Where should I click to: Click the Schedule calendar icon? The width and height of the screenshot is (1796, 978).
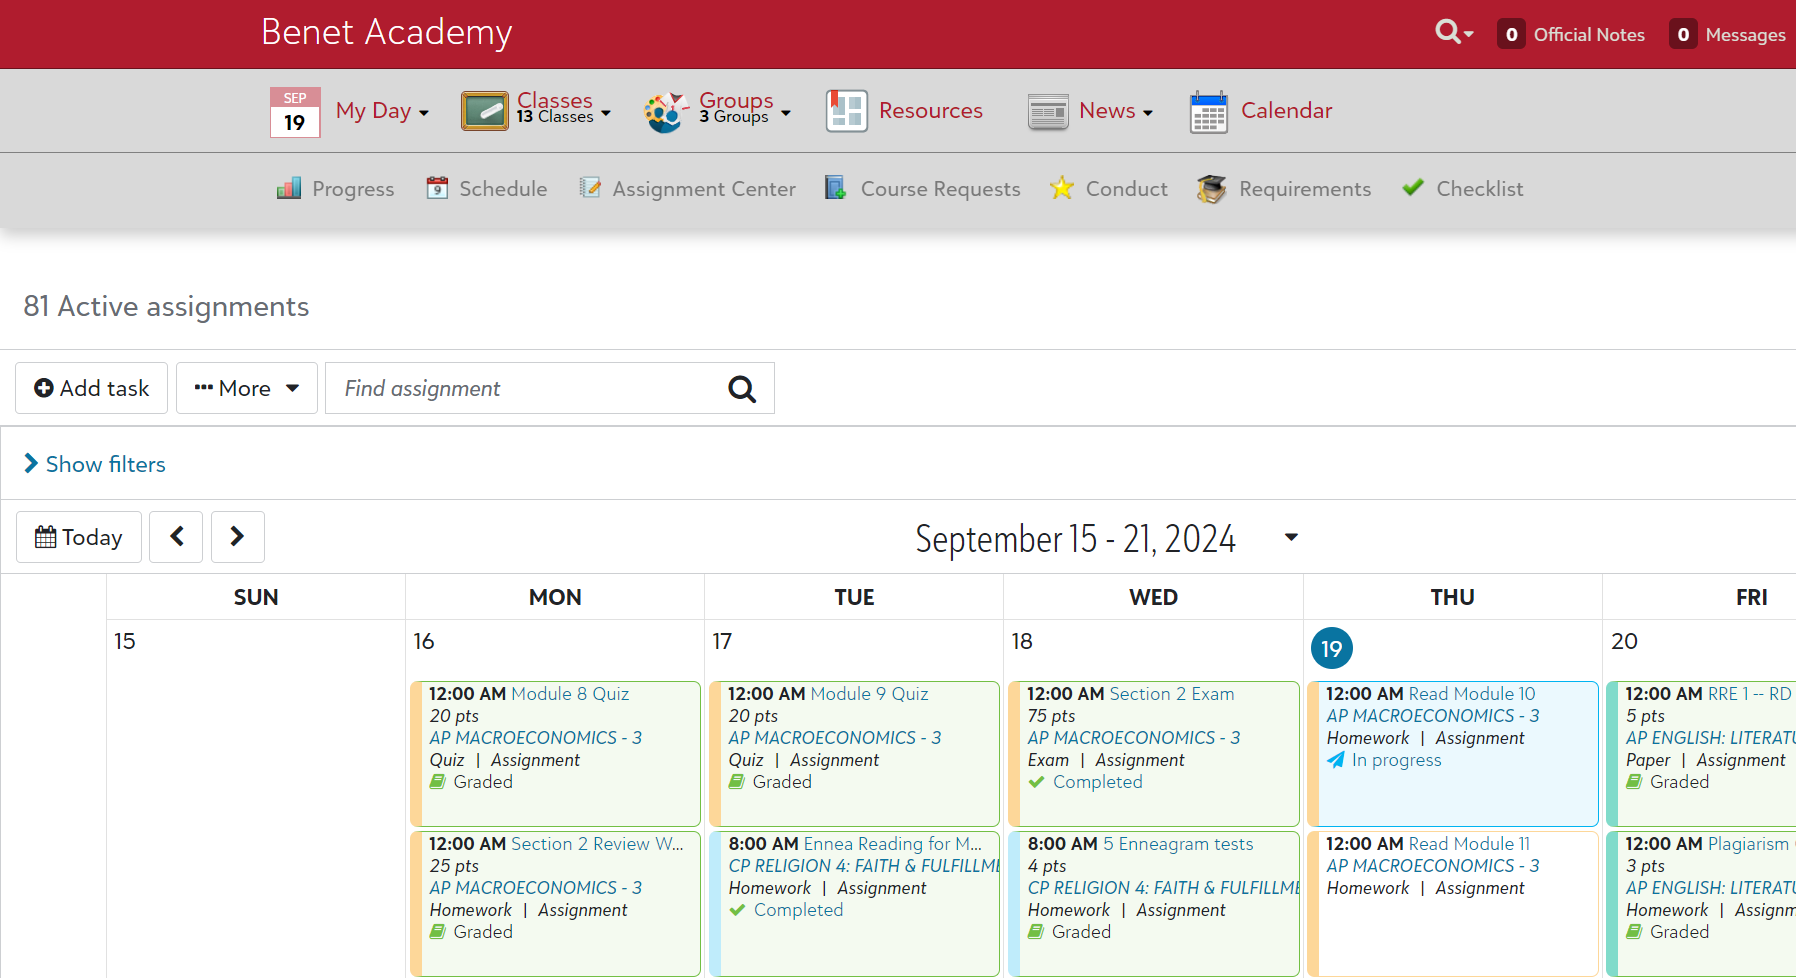tap(437, 188)
